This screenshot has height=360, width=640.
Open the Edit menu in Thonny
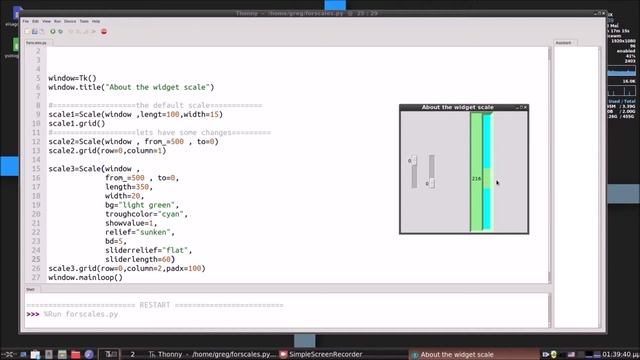tap(36, 21)
